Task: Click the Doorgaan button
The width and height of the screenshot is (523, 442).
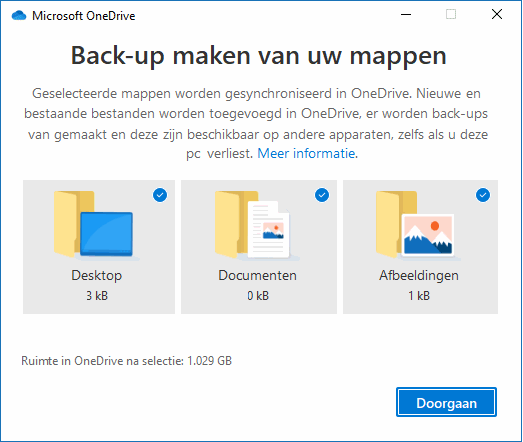Action: click(446, 402)
